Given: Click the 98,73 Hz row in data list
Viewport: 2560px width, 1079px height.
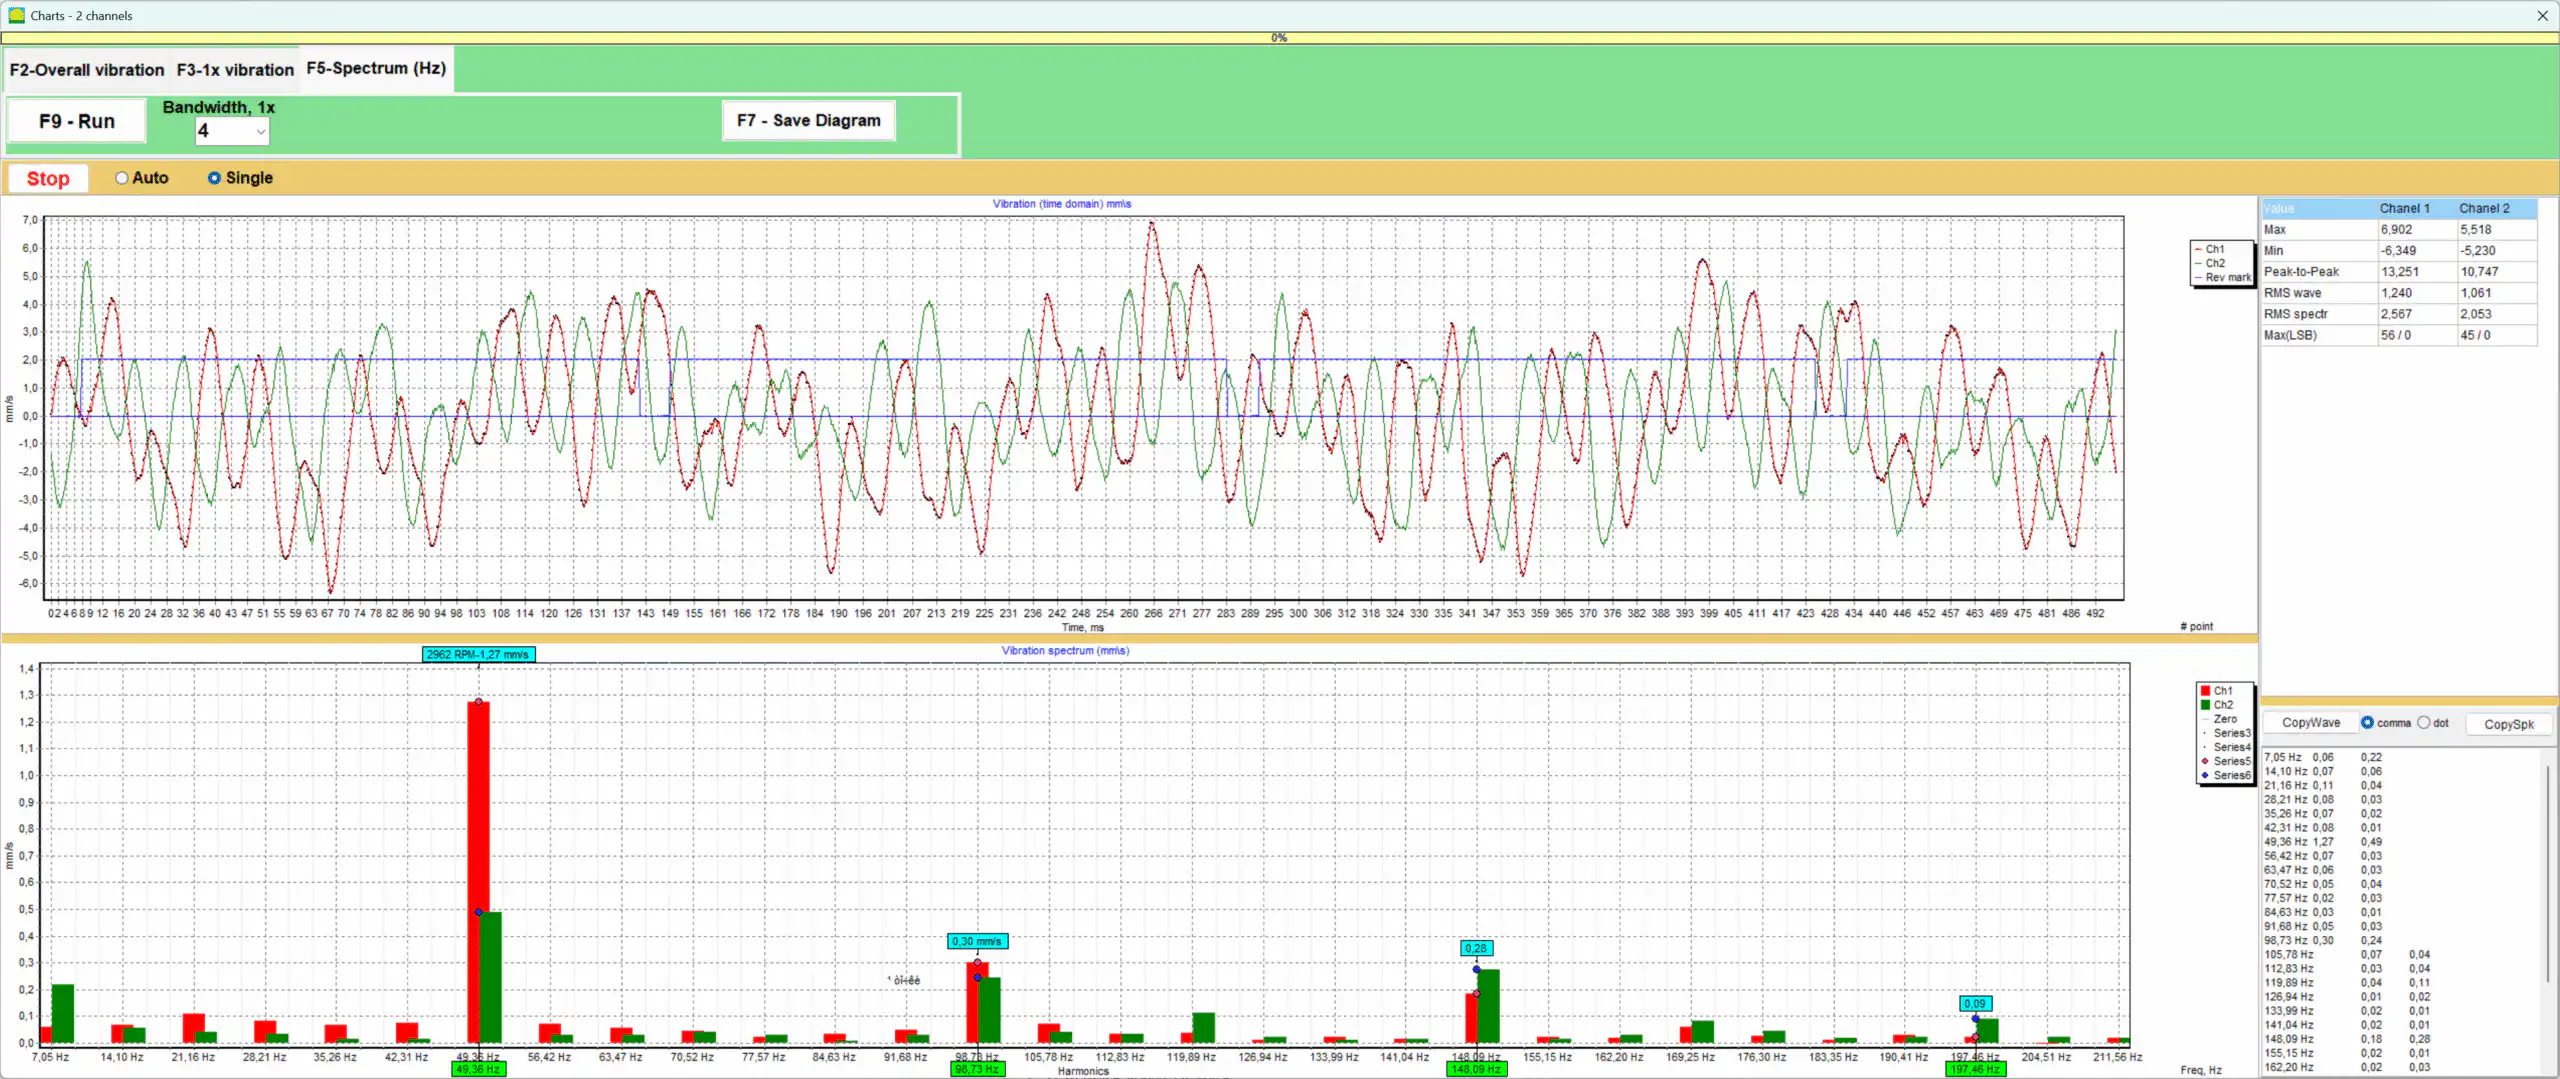Looking at the screenshot, I should (x=2323, y=941).
